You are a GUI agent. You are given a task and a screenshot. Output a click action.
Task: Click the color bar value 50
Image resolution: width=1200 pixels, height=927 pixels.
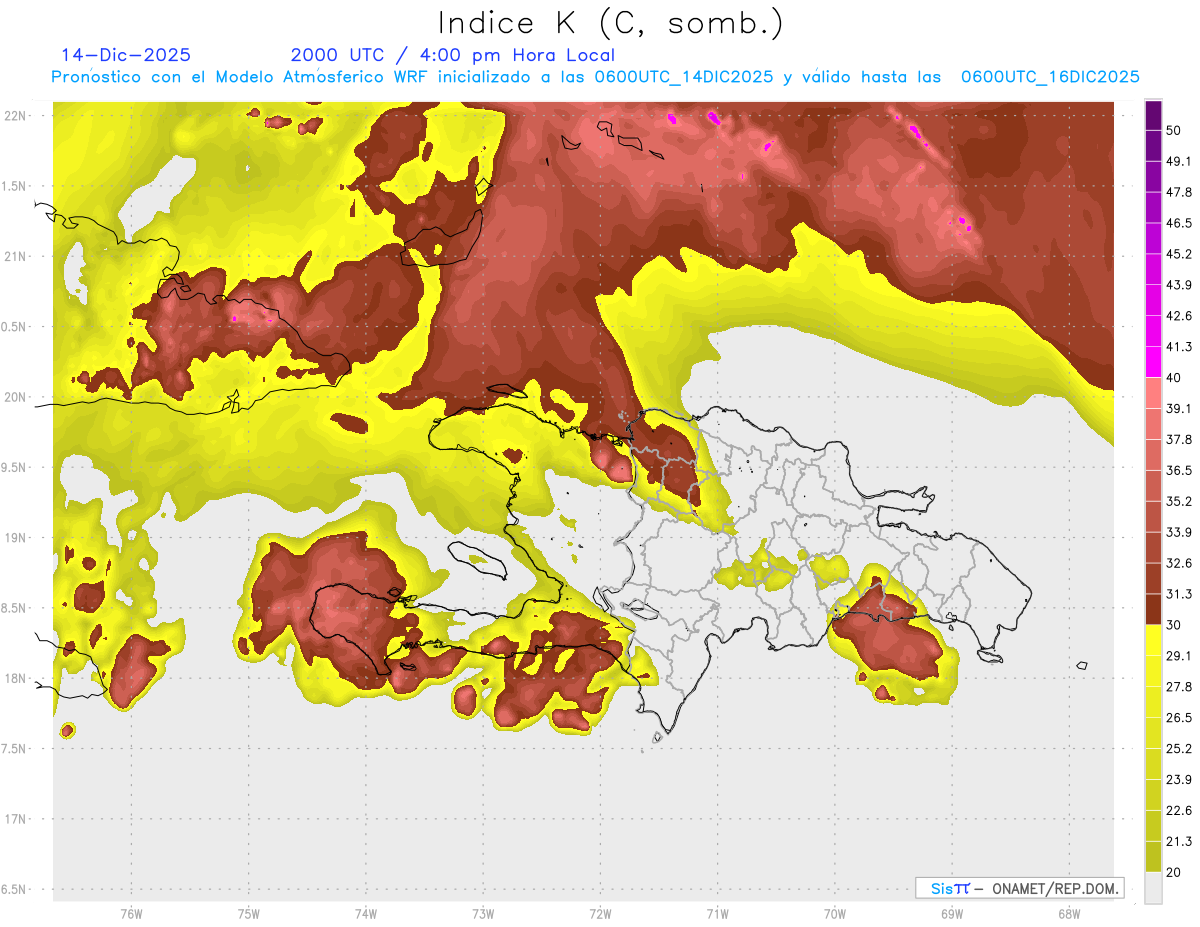tap(1174, 130)
